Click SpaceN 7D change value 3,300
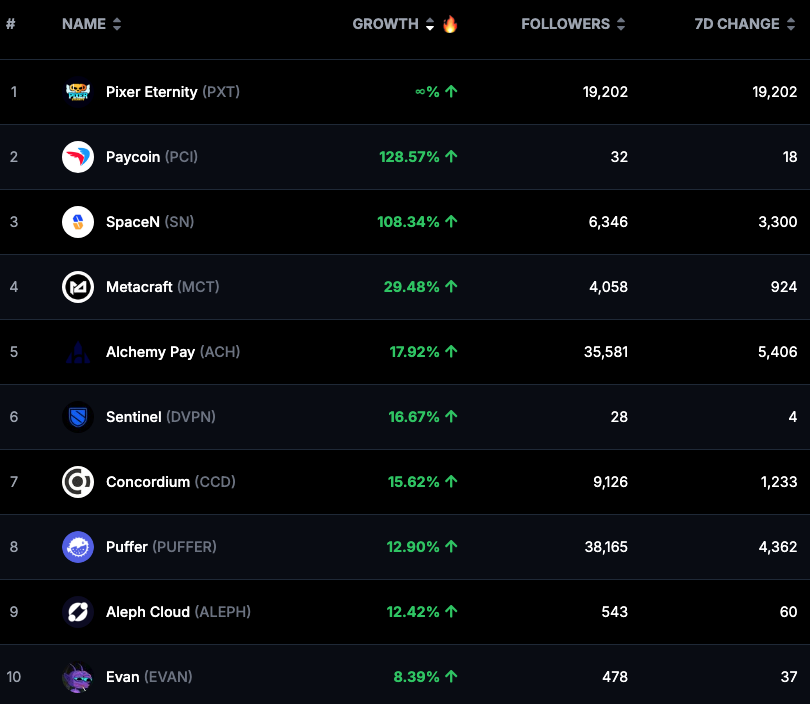The height and width of the screenshot is (704, 810). click(x=777, y=222)
